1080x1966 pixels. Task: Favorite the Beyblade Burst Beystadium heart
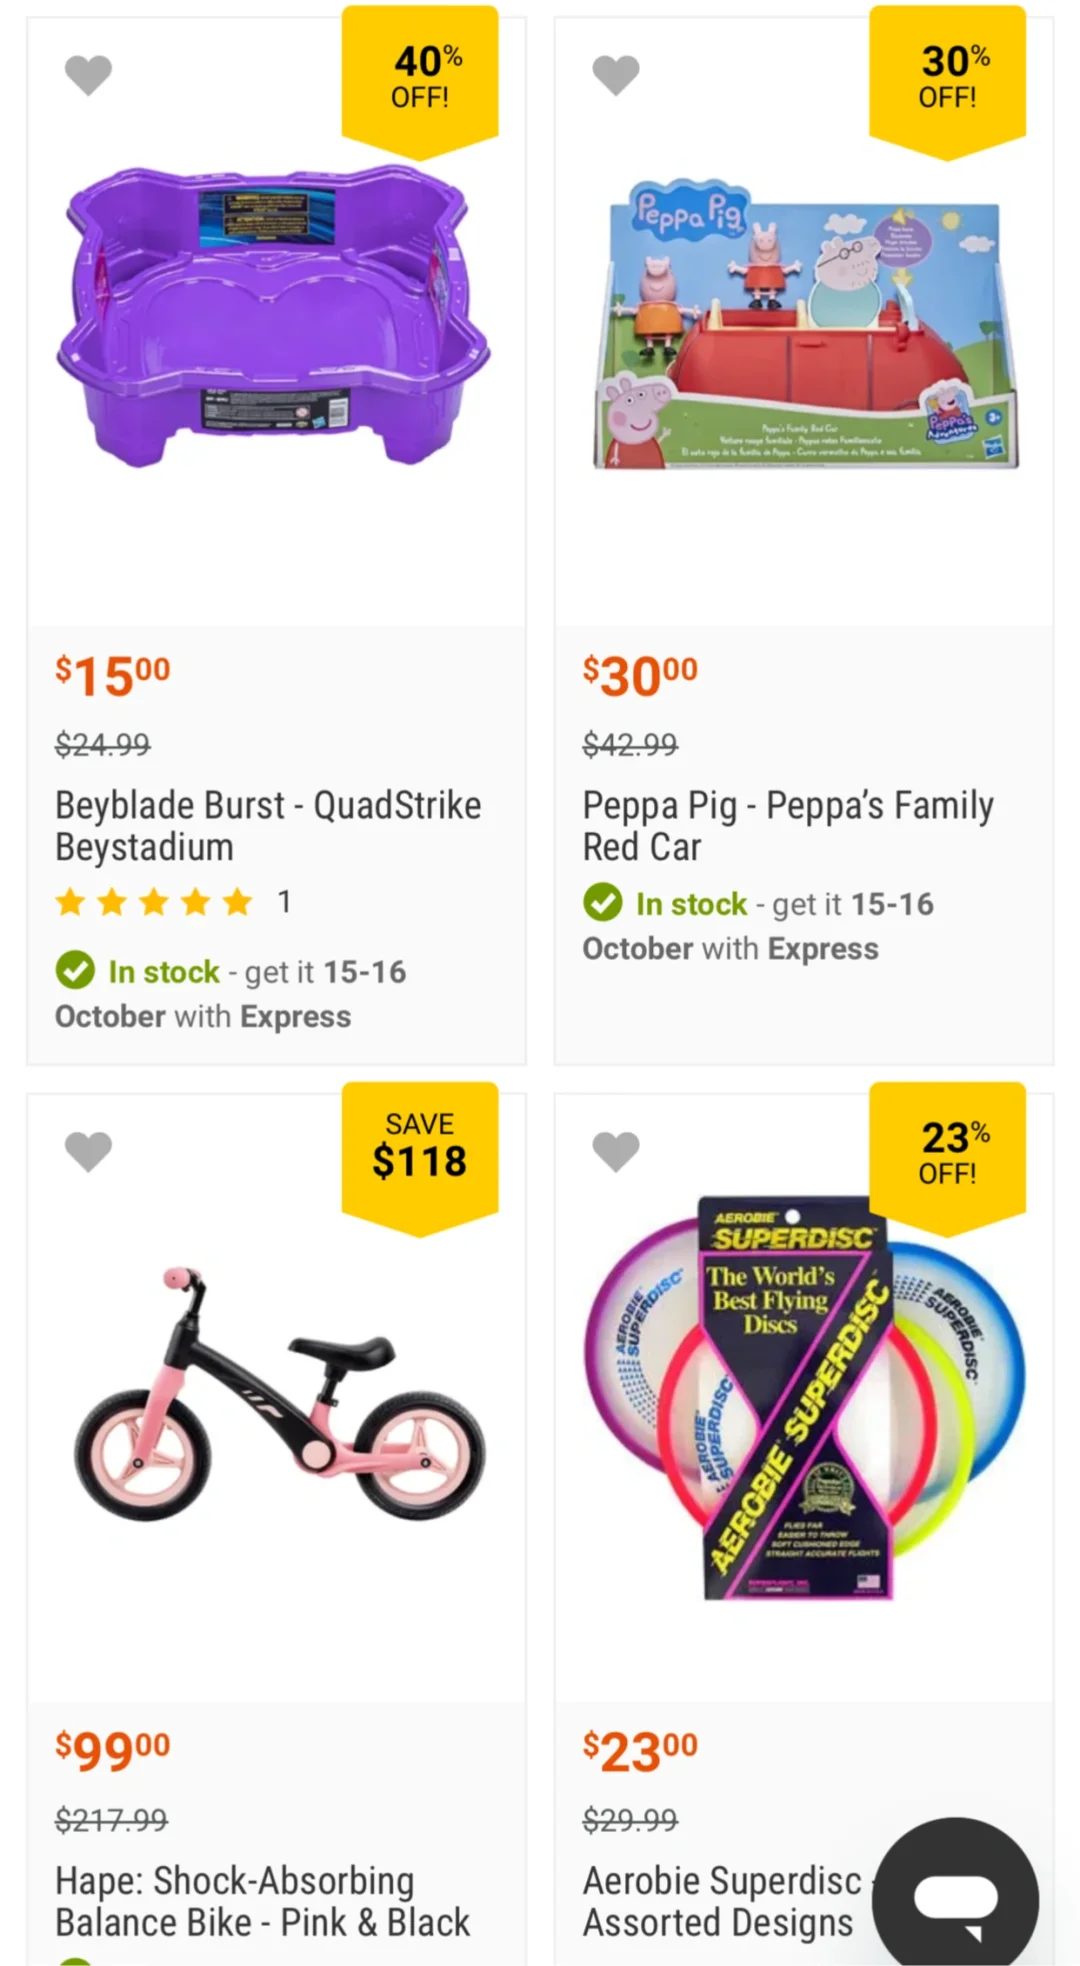88,75
